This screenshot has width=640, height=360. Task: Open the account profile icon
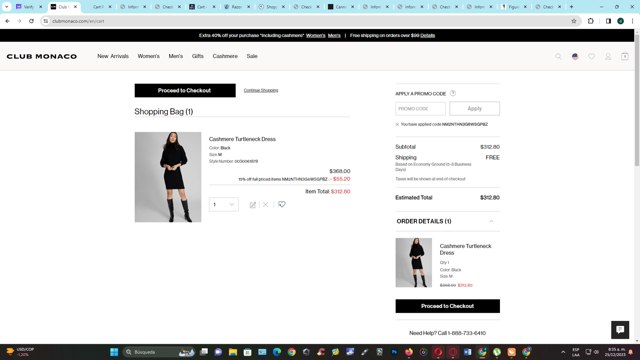(x=608, y=56)
